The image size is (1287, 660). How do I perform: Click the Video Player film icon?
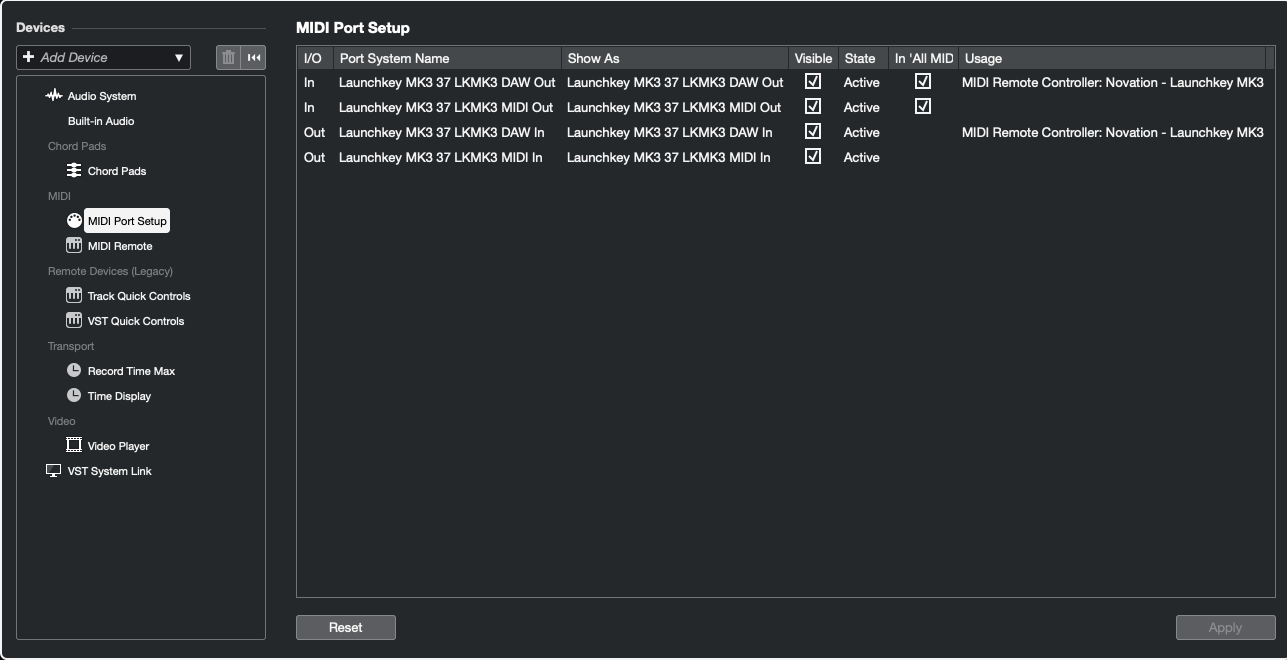tap(74, 446)
